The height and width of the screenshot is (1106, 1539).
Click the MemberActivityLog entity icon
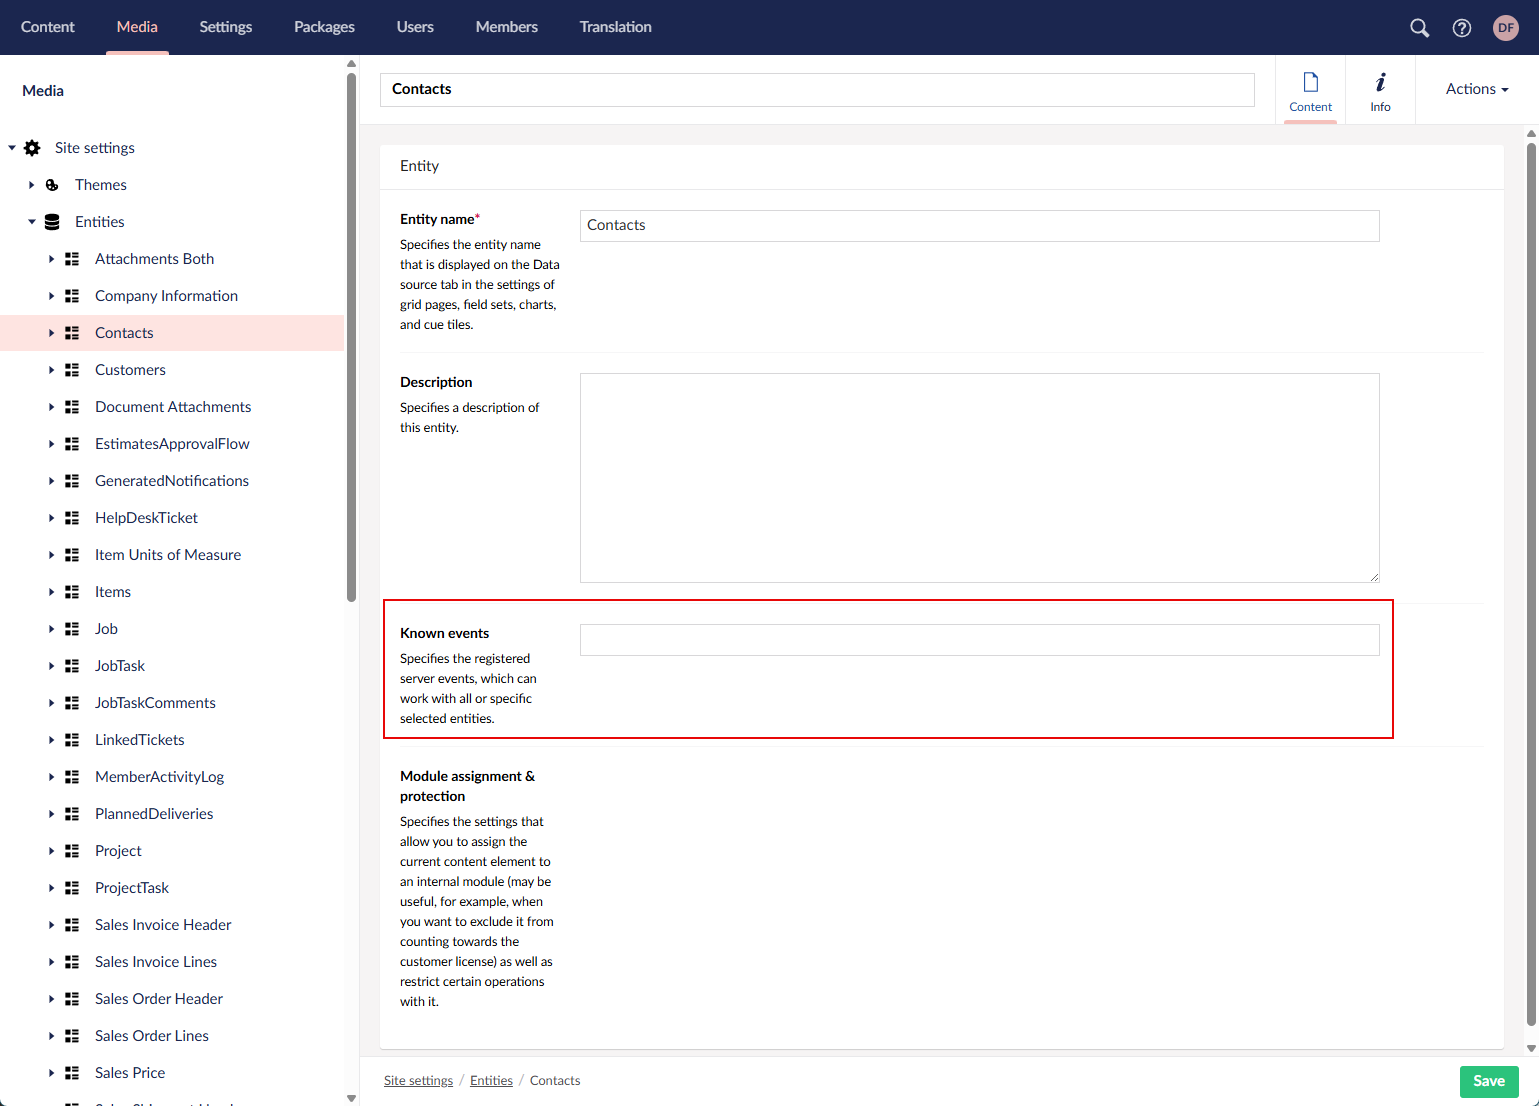72,777
